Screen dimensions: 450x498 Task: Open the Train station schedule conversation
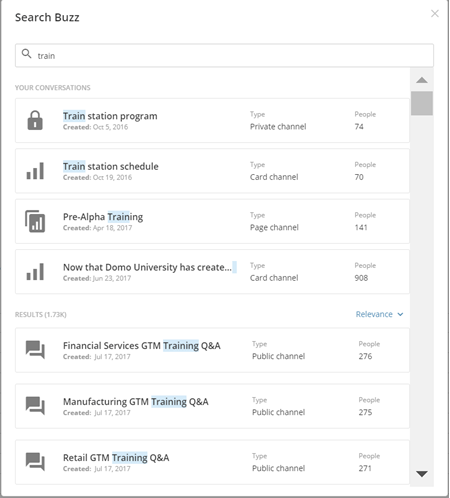(212, 171)
